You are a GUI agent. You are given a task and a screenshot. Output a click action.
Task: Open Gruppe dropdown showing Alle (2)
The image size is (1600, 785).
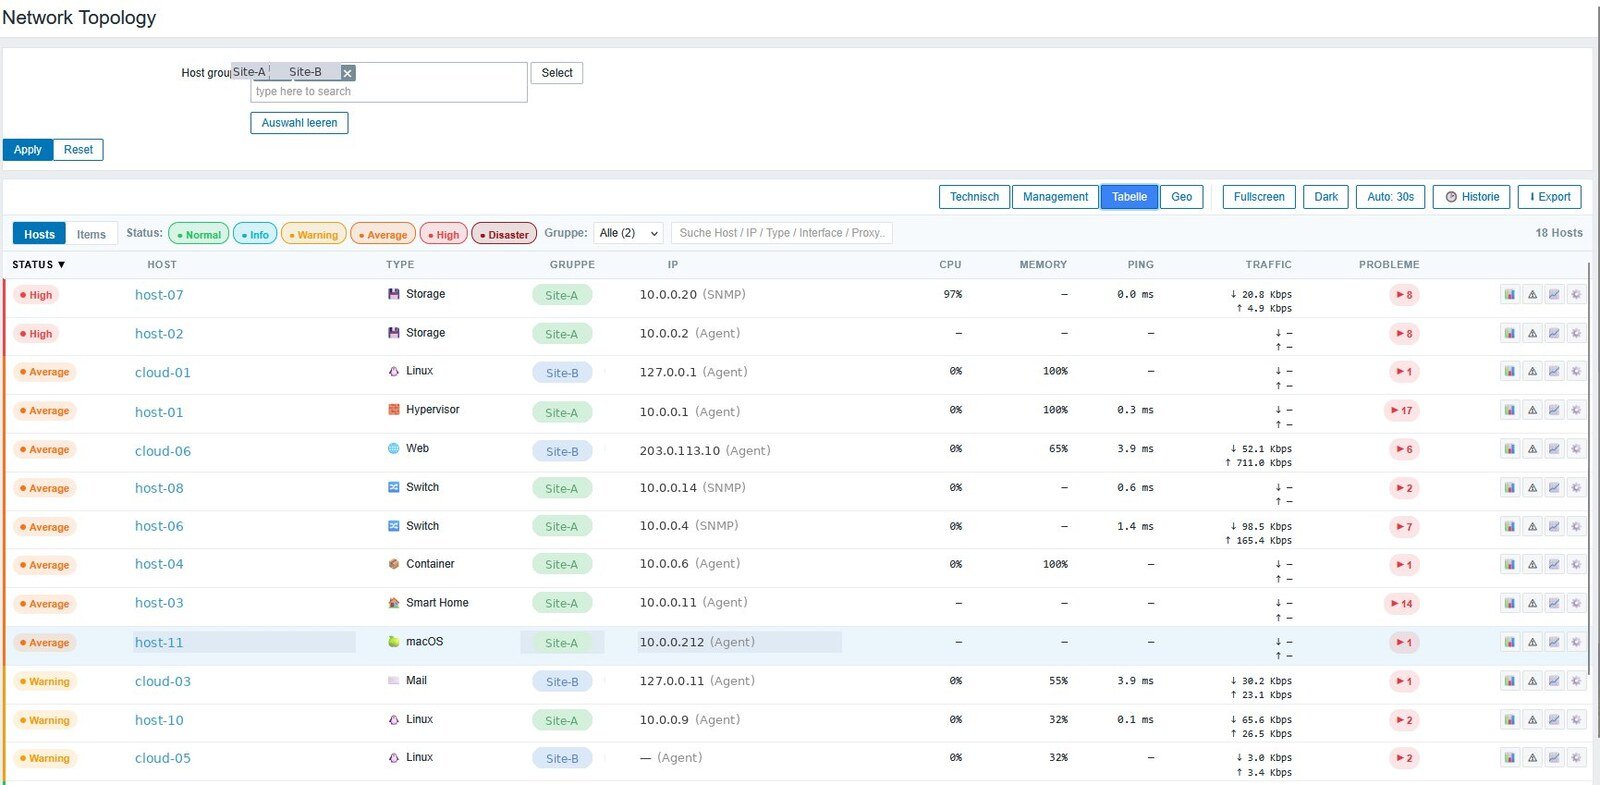tap(629, 233)
